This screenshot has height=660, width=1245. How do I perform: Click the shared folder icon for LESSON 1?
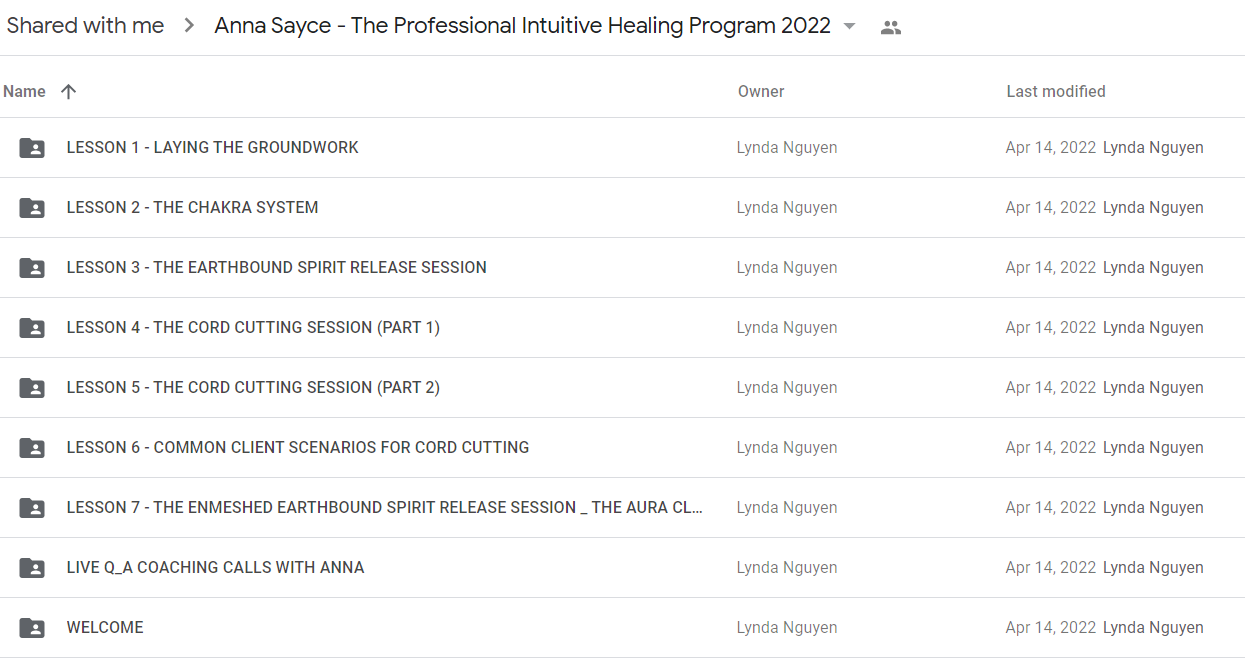tap(32, 148)
